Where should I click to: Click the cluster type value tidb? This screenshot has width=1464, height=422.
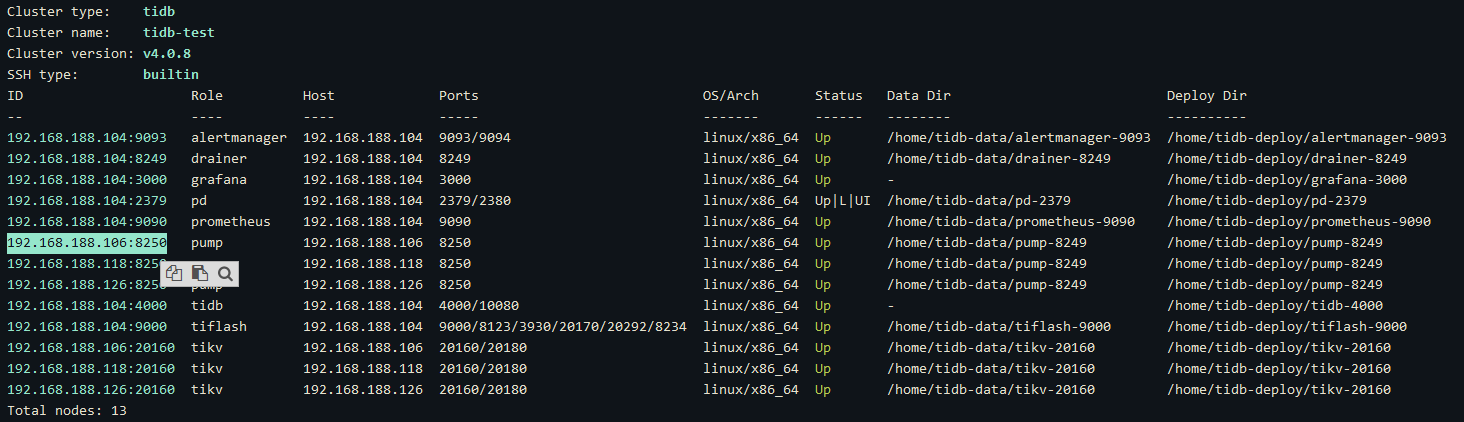coord(159,12)
